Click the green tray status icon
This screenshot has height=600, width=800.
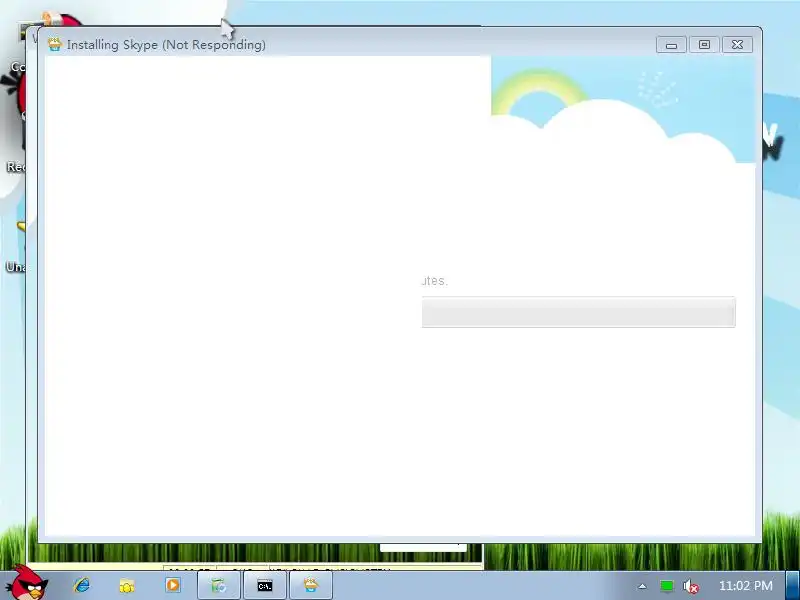[x=666, y=586]
